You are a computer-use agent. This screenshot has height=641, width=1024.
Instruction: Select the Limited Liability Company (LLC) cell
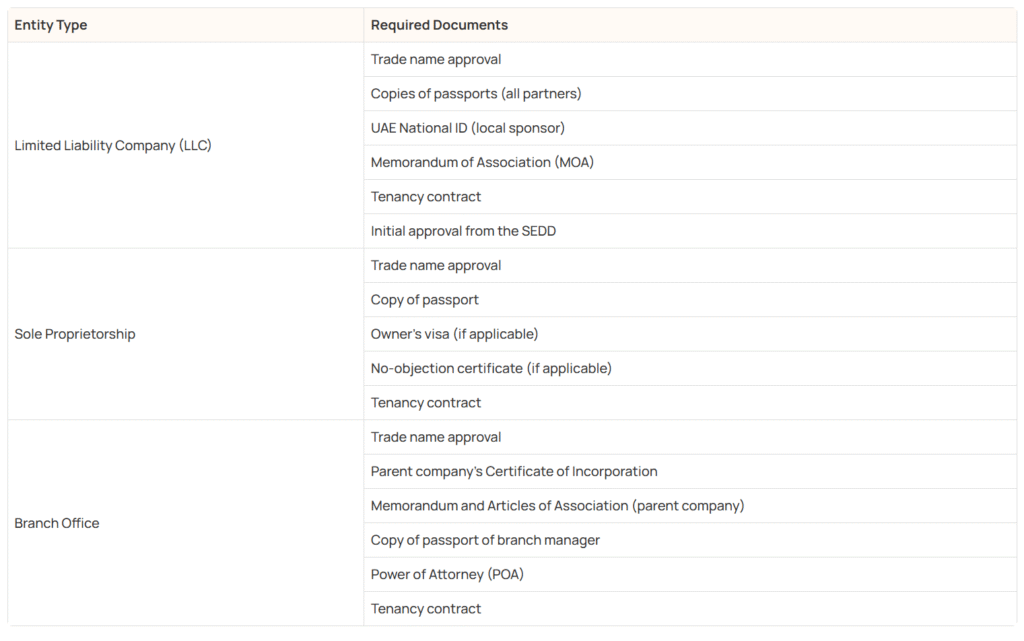pos(185,145)
